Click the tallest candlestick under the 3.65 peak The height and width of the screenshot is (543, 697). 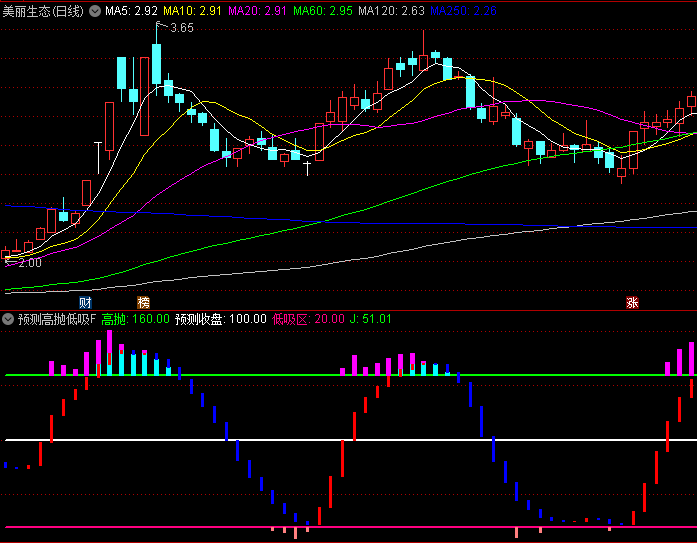click(156, 64)
